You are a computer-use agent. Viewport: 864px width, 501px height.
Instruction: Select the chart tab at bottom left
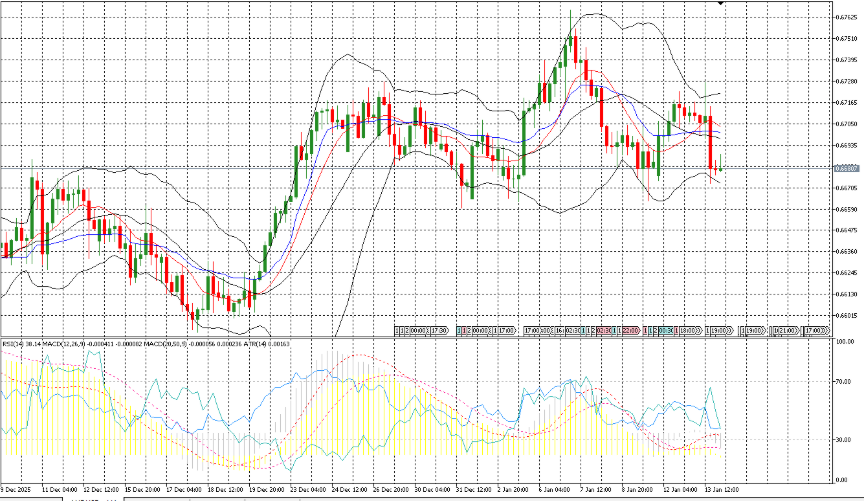click(30, 498)
